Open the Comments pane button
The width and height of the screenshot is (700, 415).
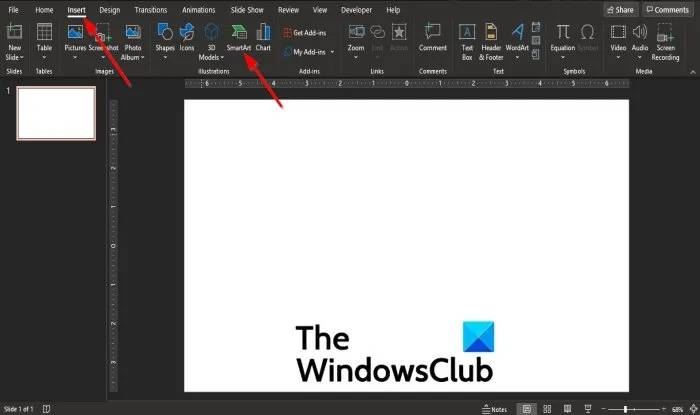668,10
